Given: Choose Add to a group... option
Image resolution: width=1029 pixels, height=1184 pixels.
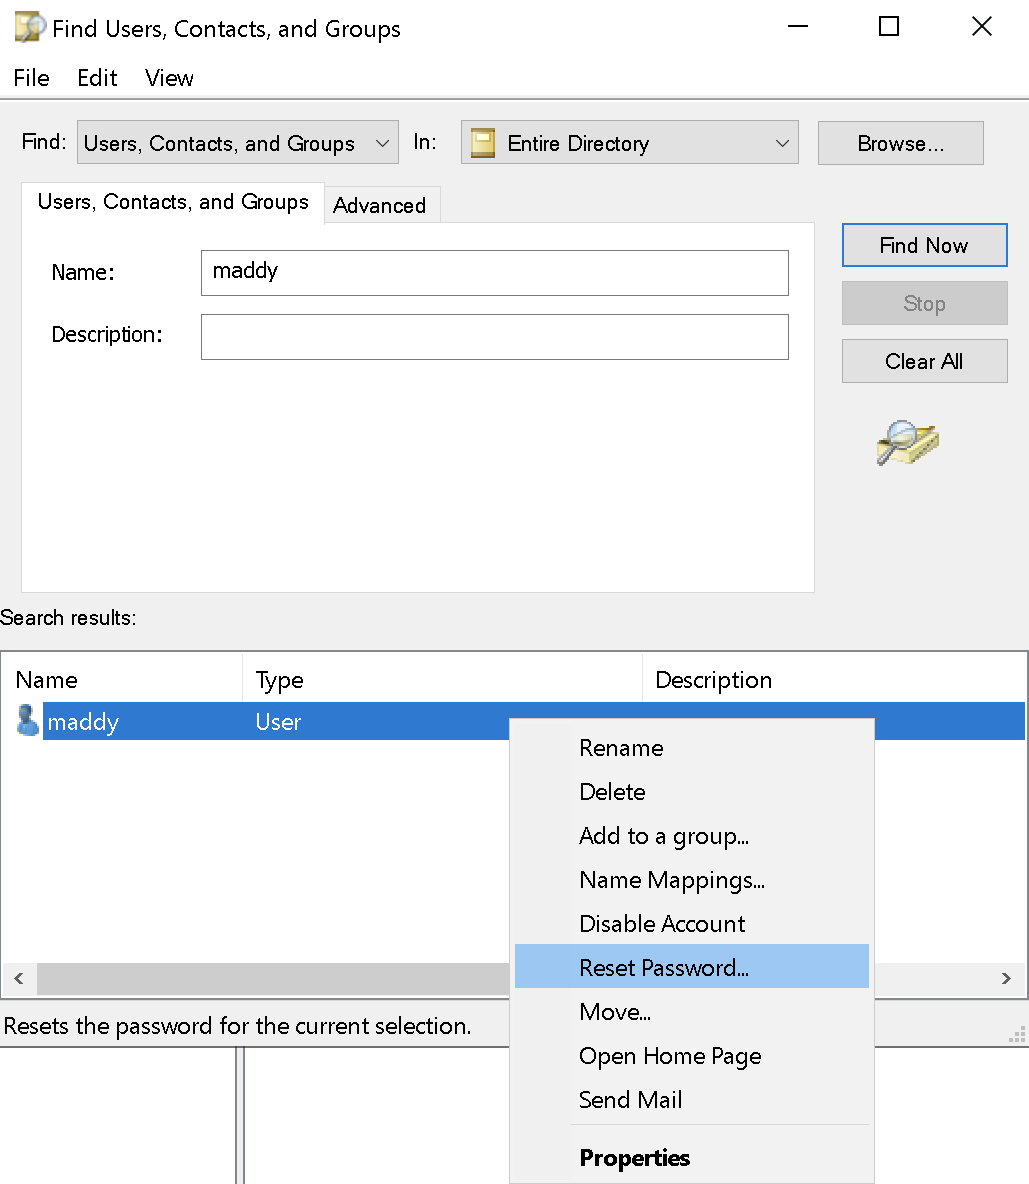Looking at the screenshot, I should coord(664,836).
